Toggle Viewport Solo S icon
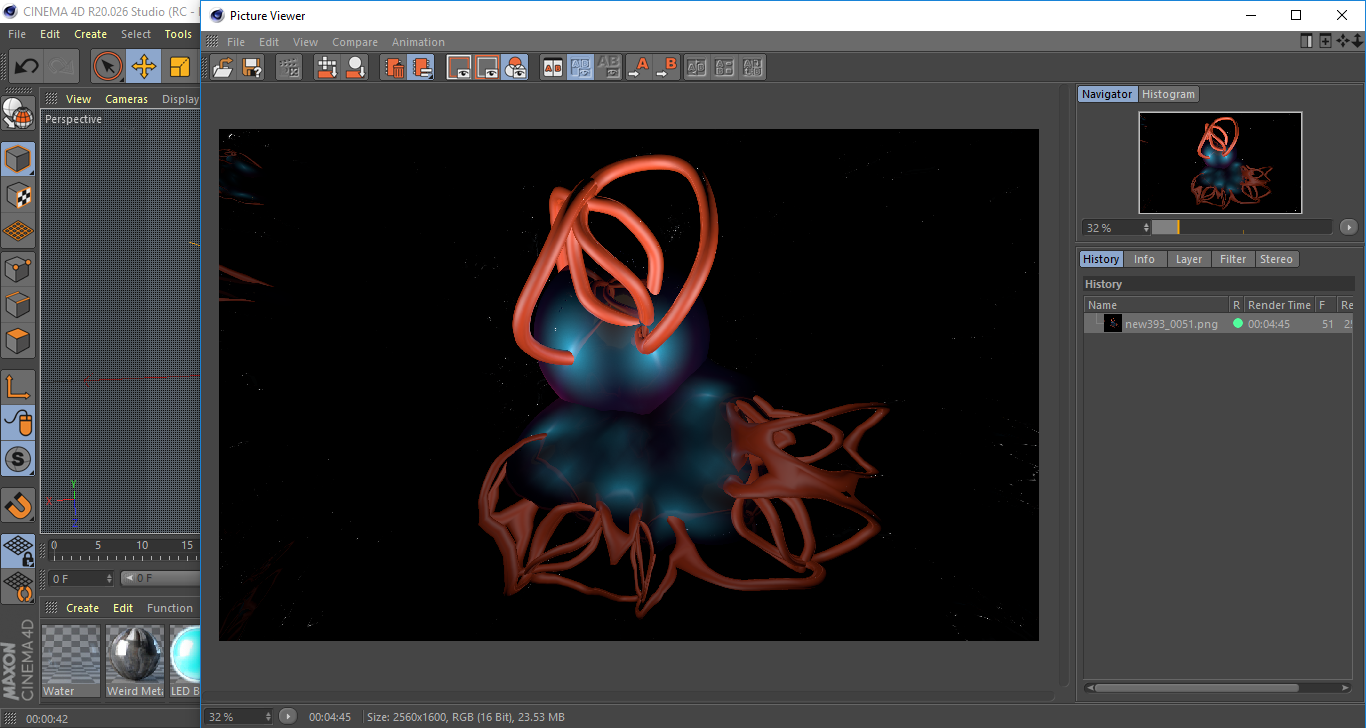The width and height of the screenshot is (1366, 728). coord(18,460)
